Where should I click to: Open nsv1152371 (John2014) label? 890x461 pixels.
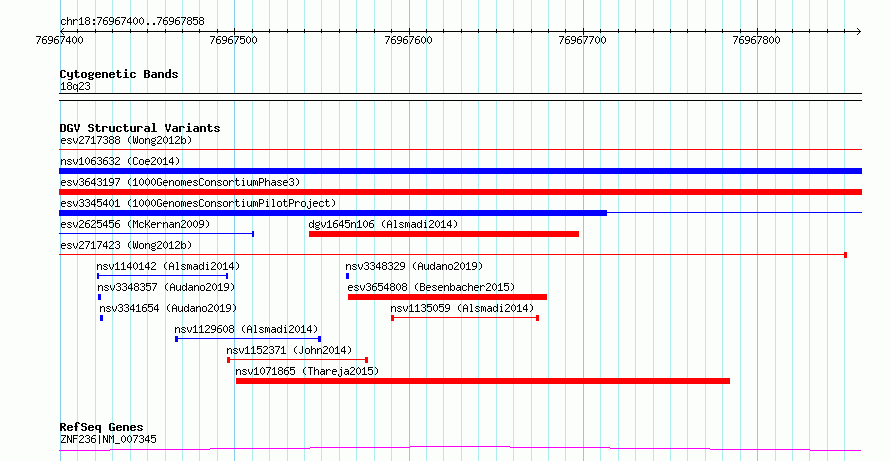[x=289, y=350]
